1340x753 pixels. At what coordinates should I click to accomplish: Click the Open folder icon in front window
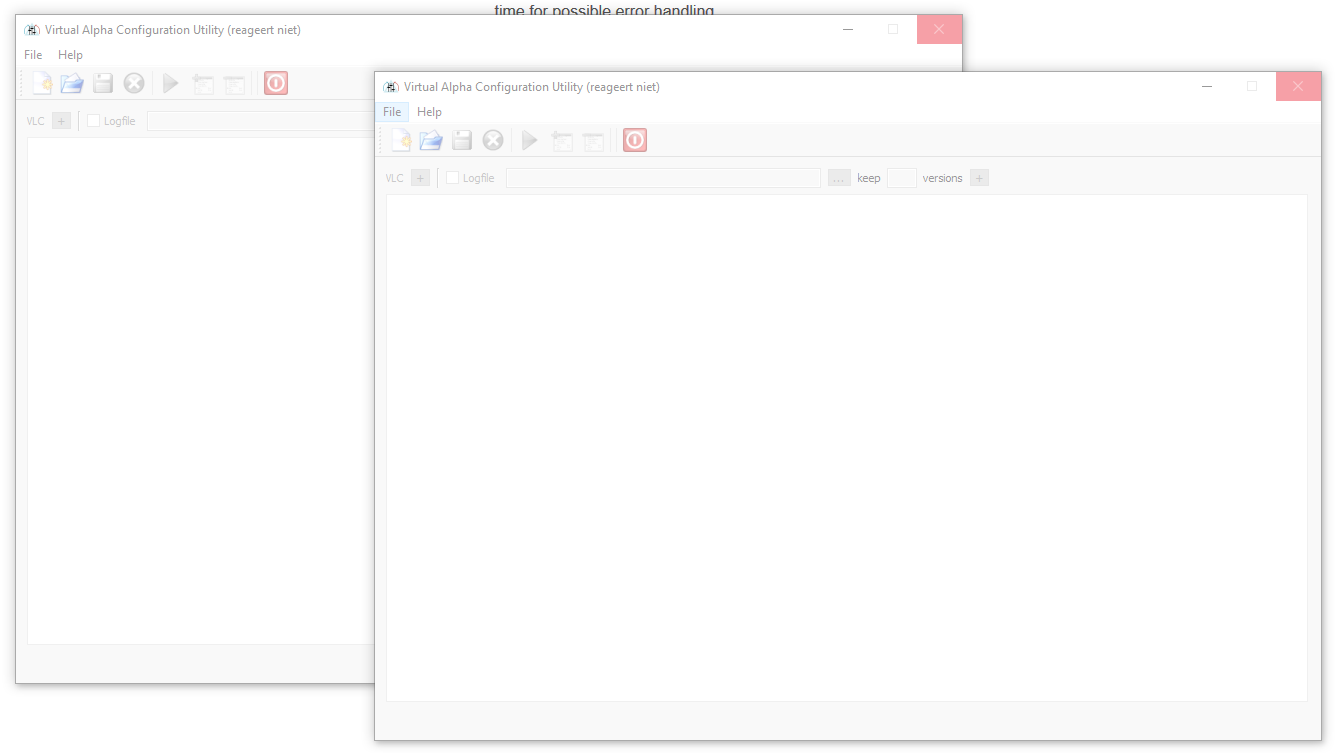click(x=431, y=141)
